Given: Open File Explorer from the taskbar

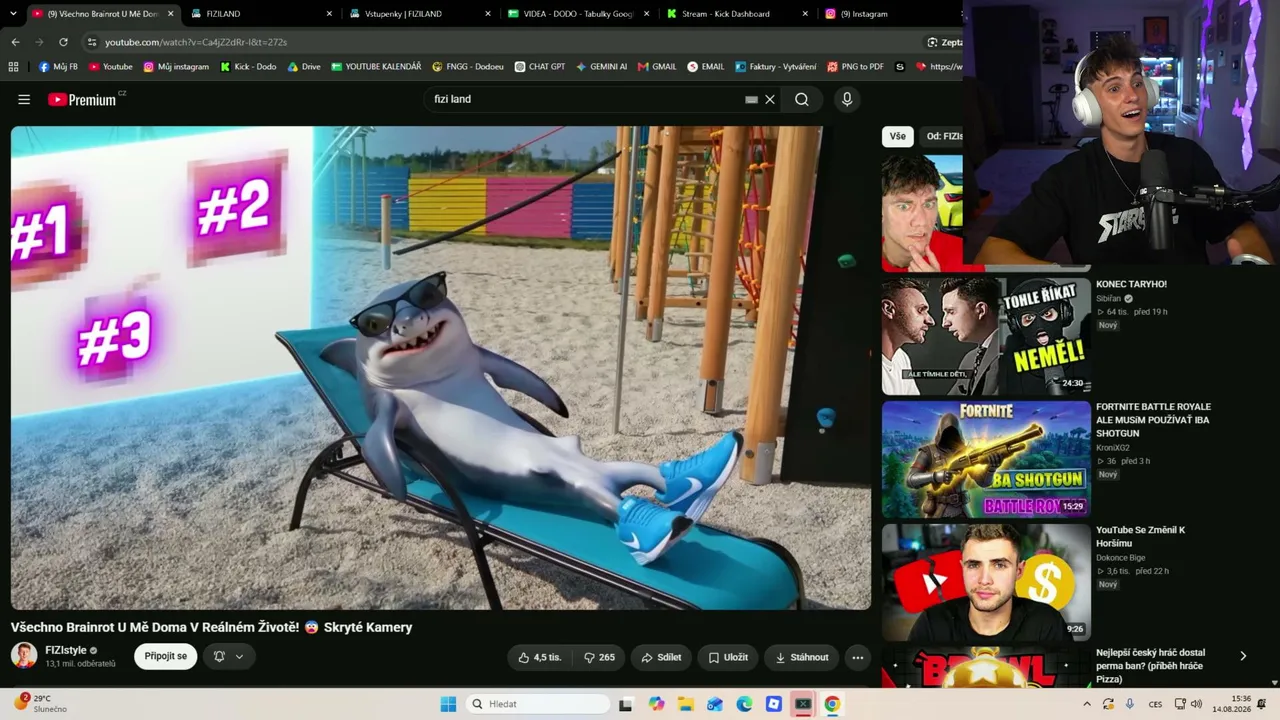Looking at the screenshot, I should click(686, 704).
